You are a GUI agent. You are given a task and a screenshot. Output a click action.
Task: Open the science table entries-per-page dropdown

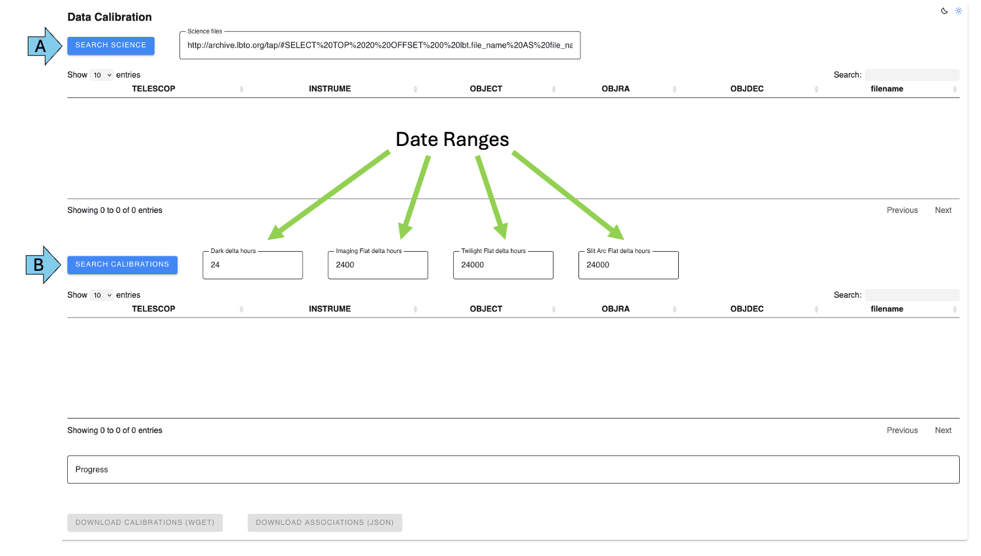102,75
